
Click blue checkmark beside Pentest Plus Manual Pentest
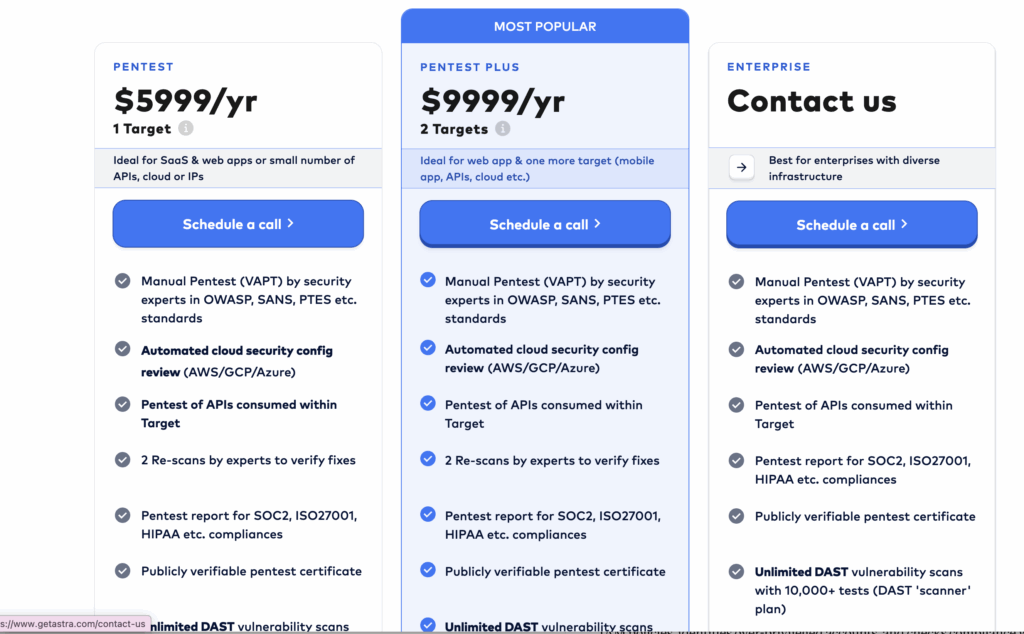[428, 280]
